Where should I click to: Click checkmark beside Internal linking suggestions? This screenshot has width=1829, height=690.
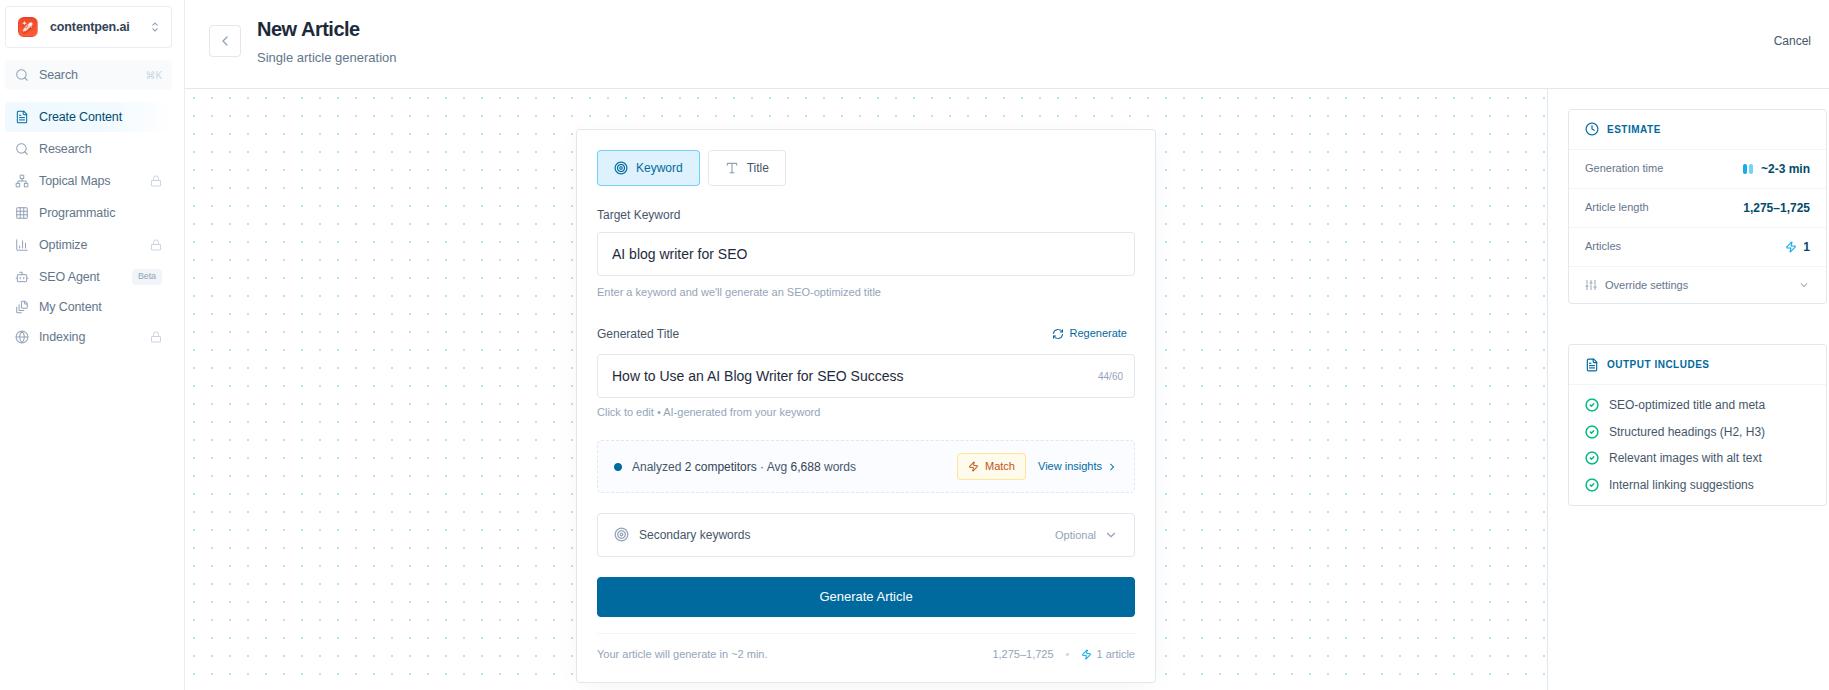(1592, 485)
